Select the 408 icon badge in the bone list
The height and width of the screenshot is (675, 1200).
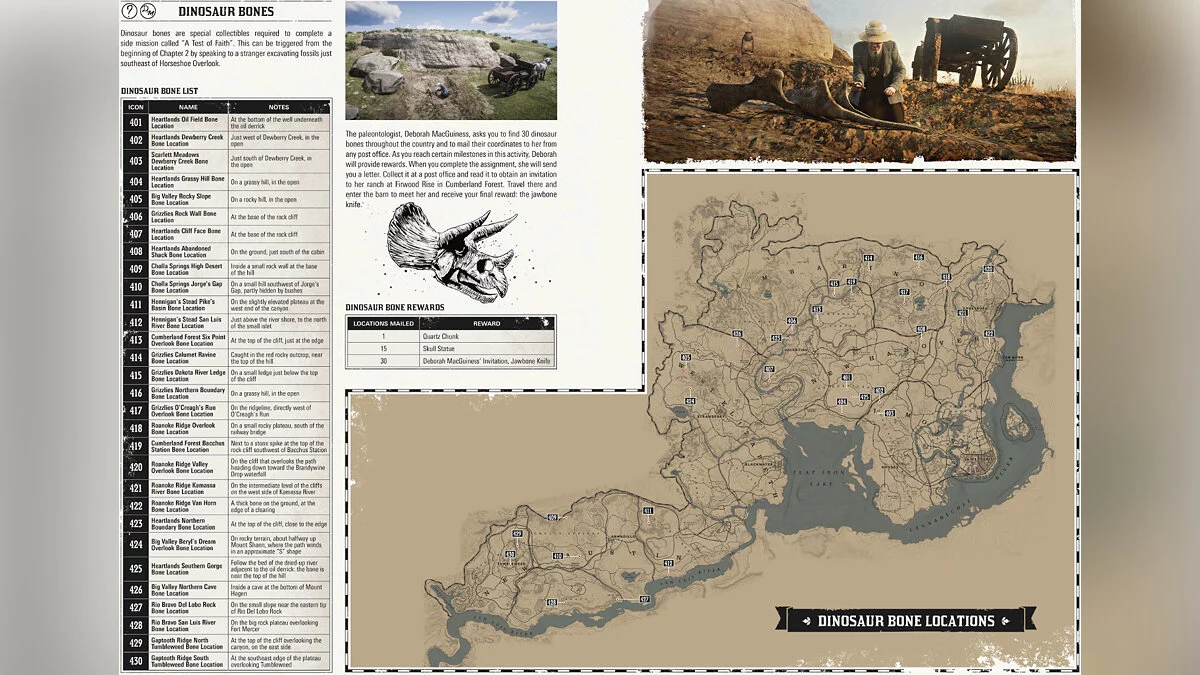pyautogui.click(x=136, y=252)
